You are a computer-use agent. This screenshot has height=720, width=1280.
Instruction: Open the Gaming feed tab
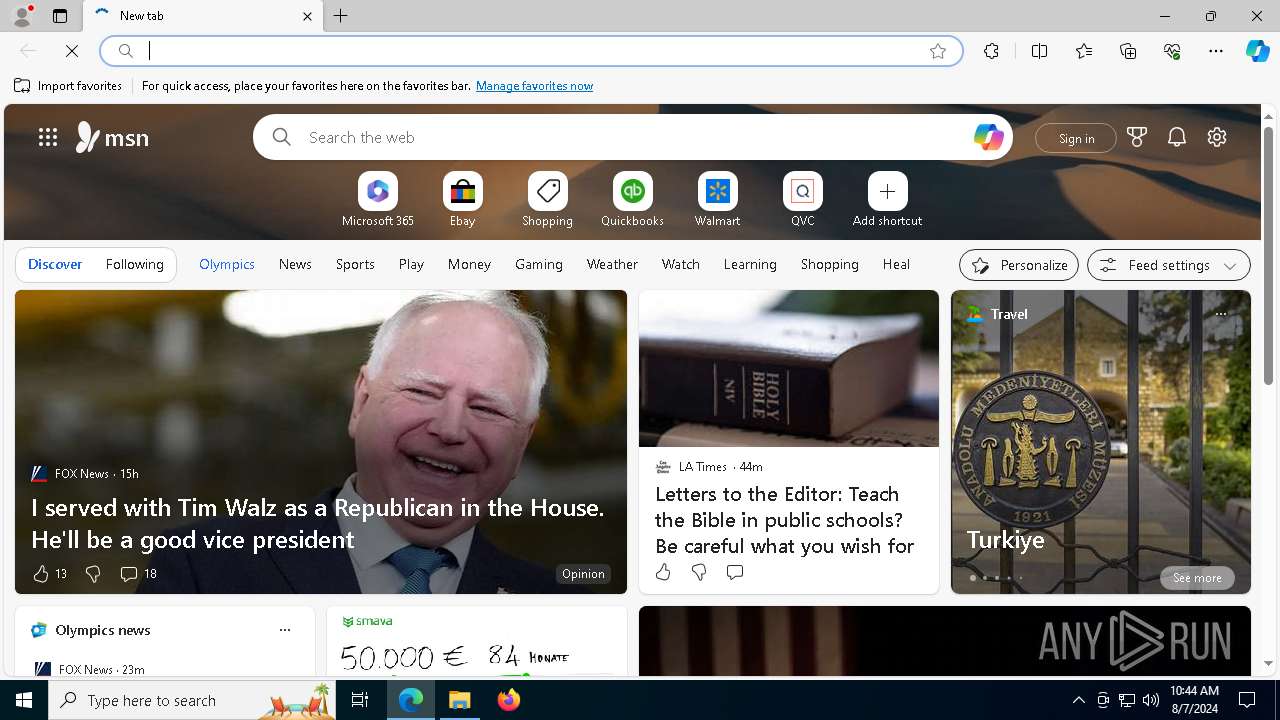(x=539, y=264)
